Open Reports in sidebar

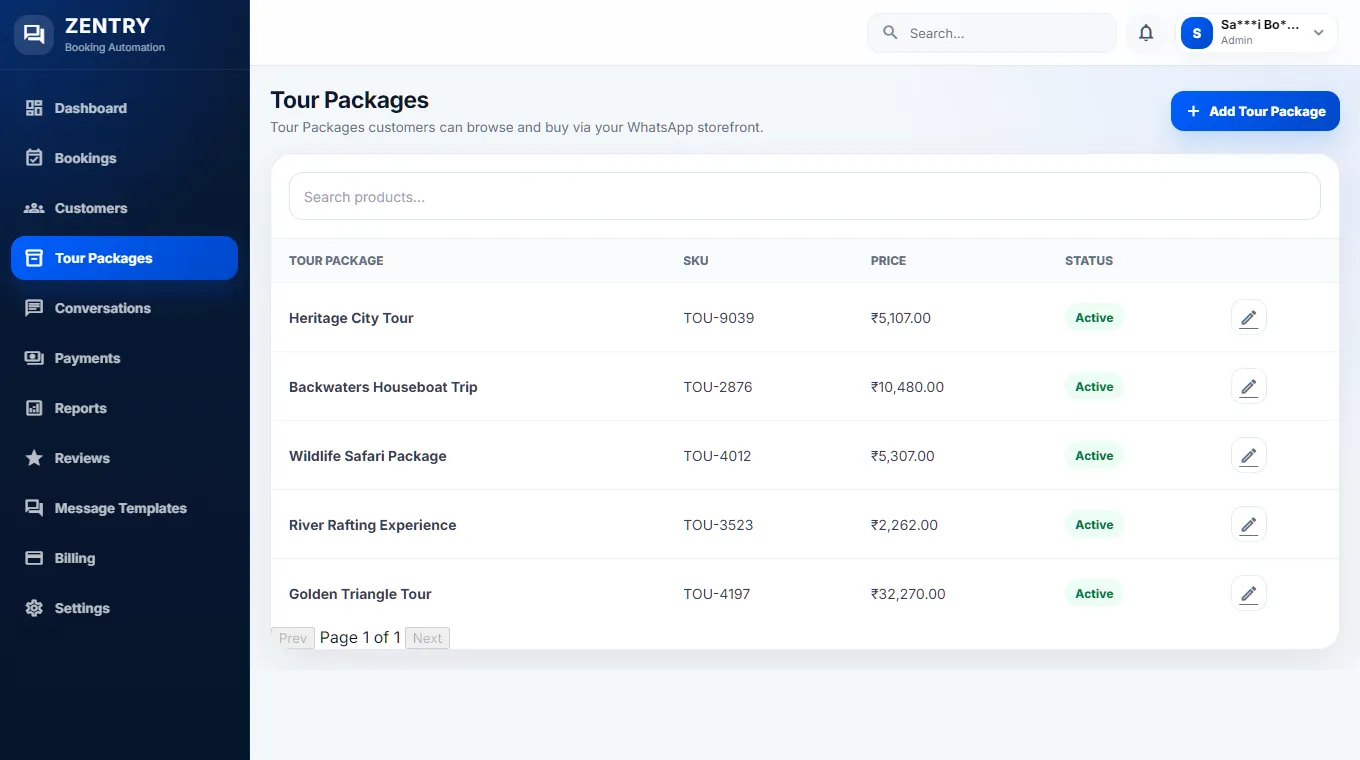tap(124, 408)
